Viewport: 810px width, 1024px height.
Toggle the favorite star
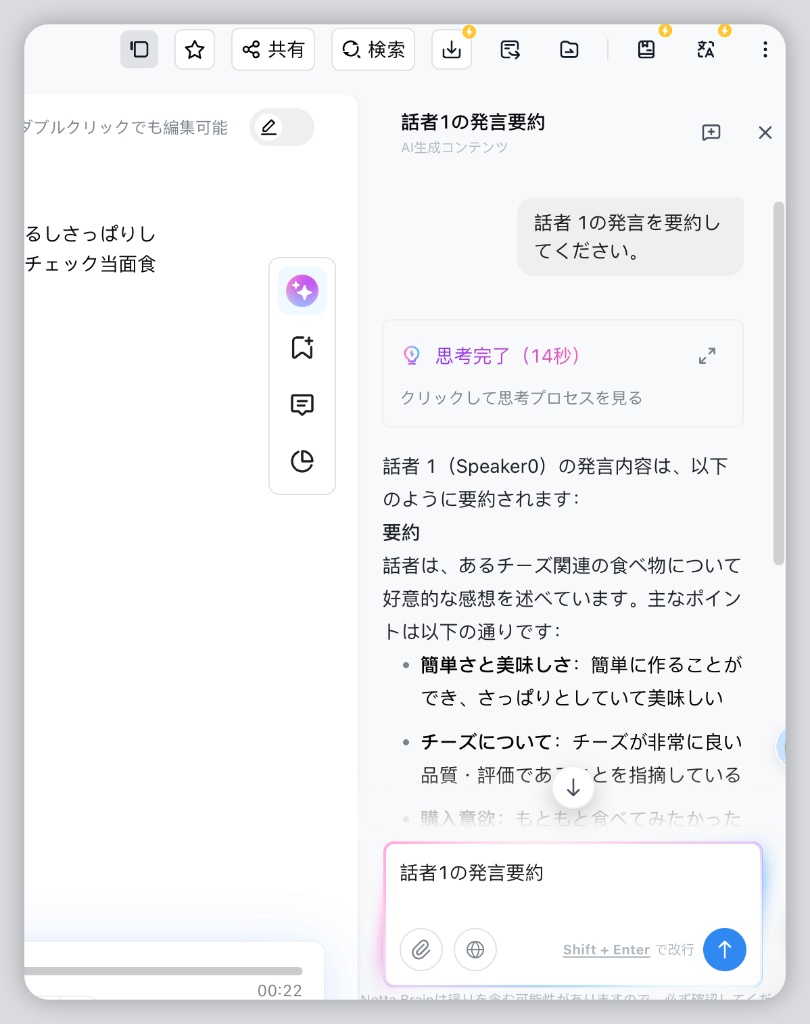(194, 48)
